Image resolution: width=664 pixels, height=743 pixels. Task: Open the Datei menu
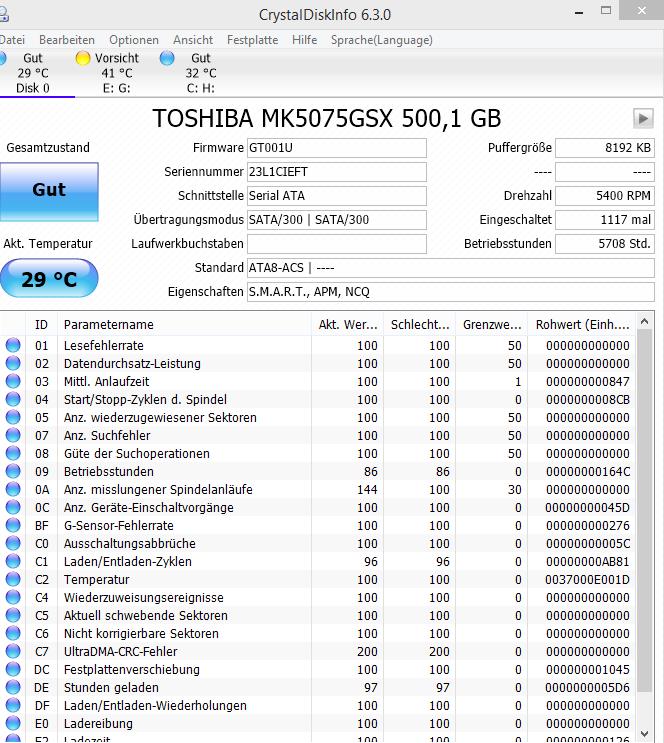pos(12,40)
